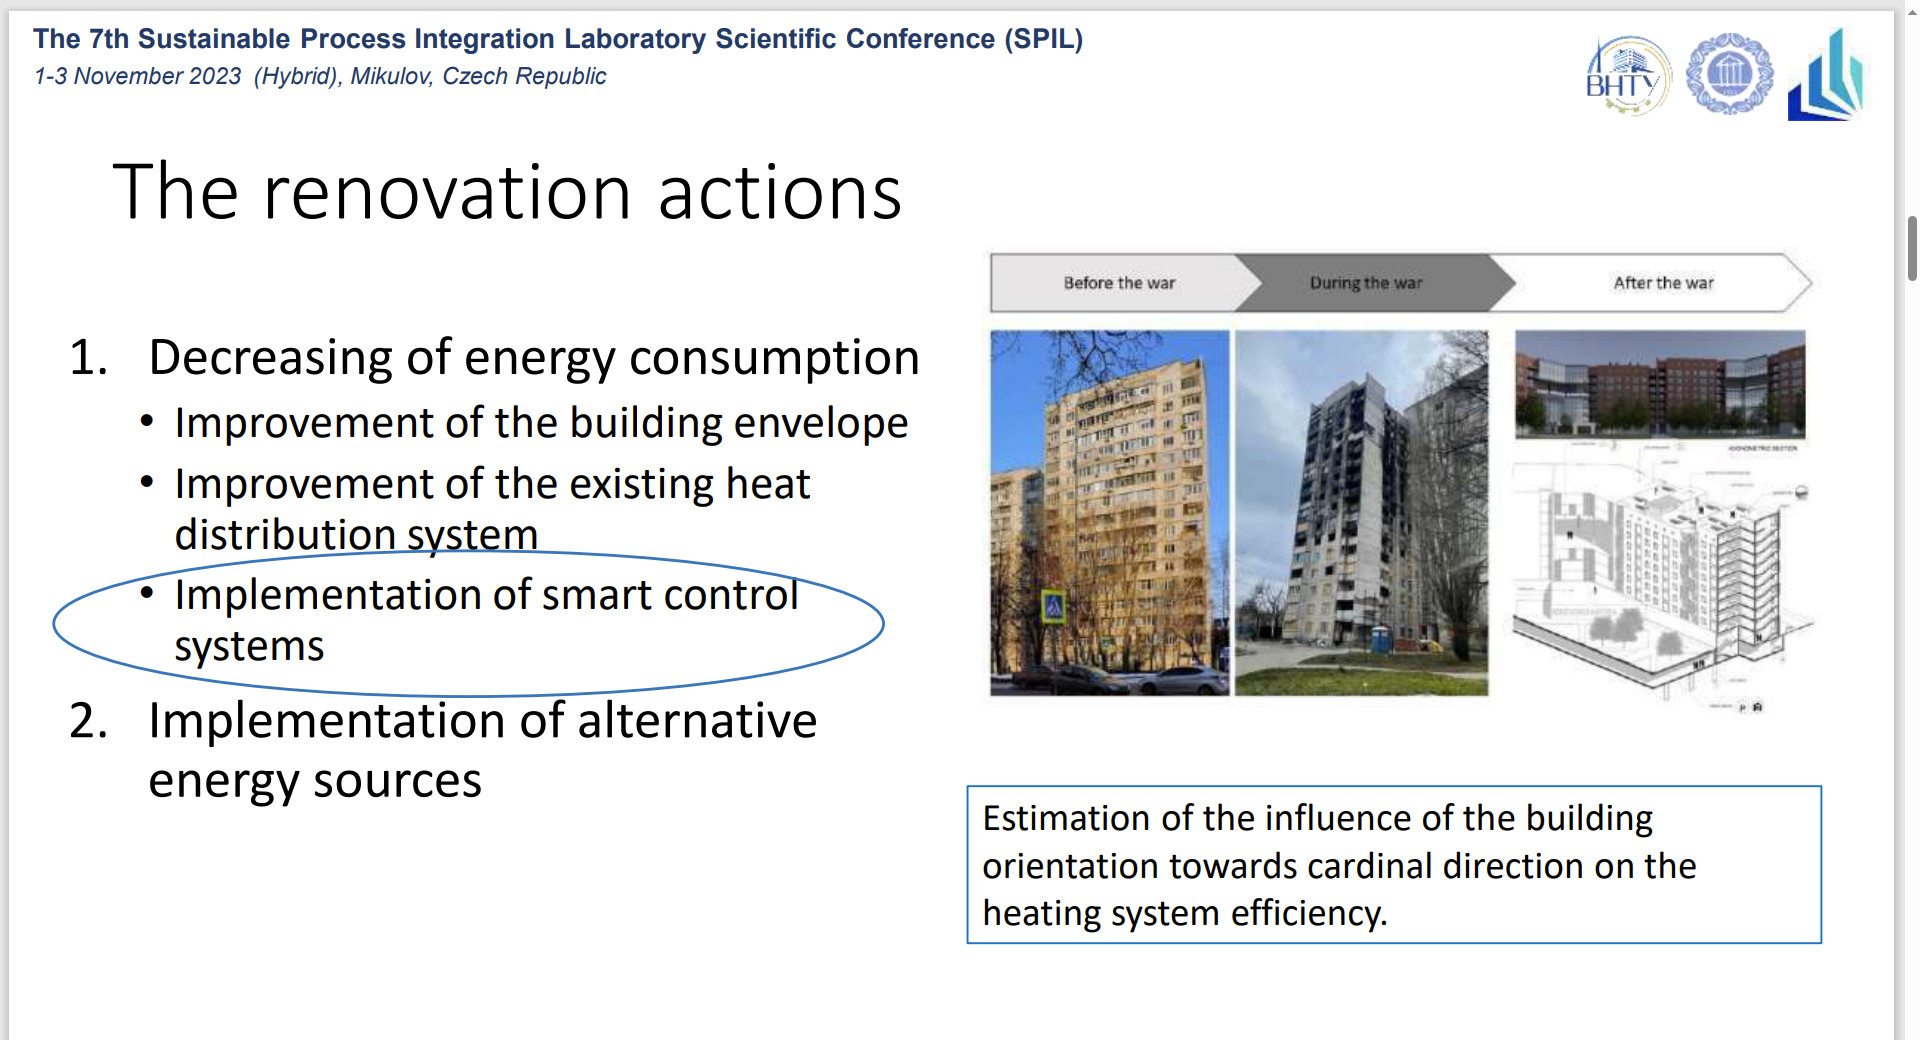Click the vertical scrollbar thumb
The width and height of the screenshot is (1920, 1040).
(1912, 248)
